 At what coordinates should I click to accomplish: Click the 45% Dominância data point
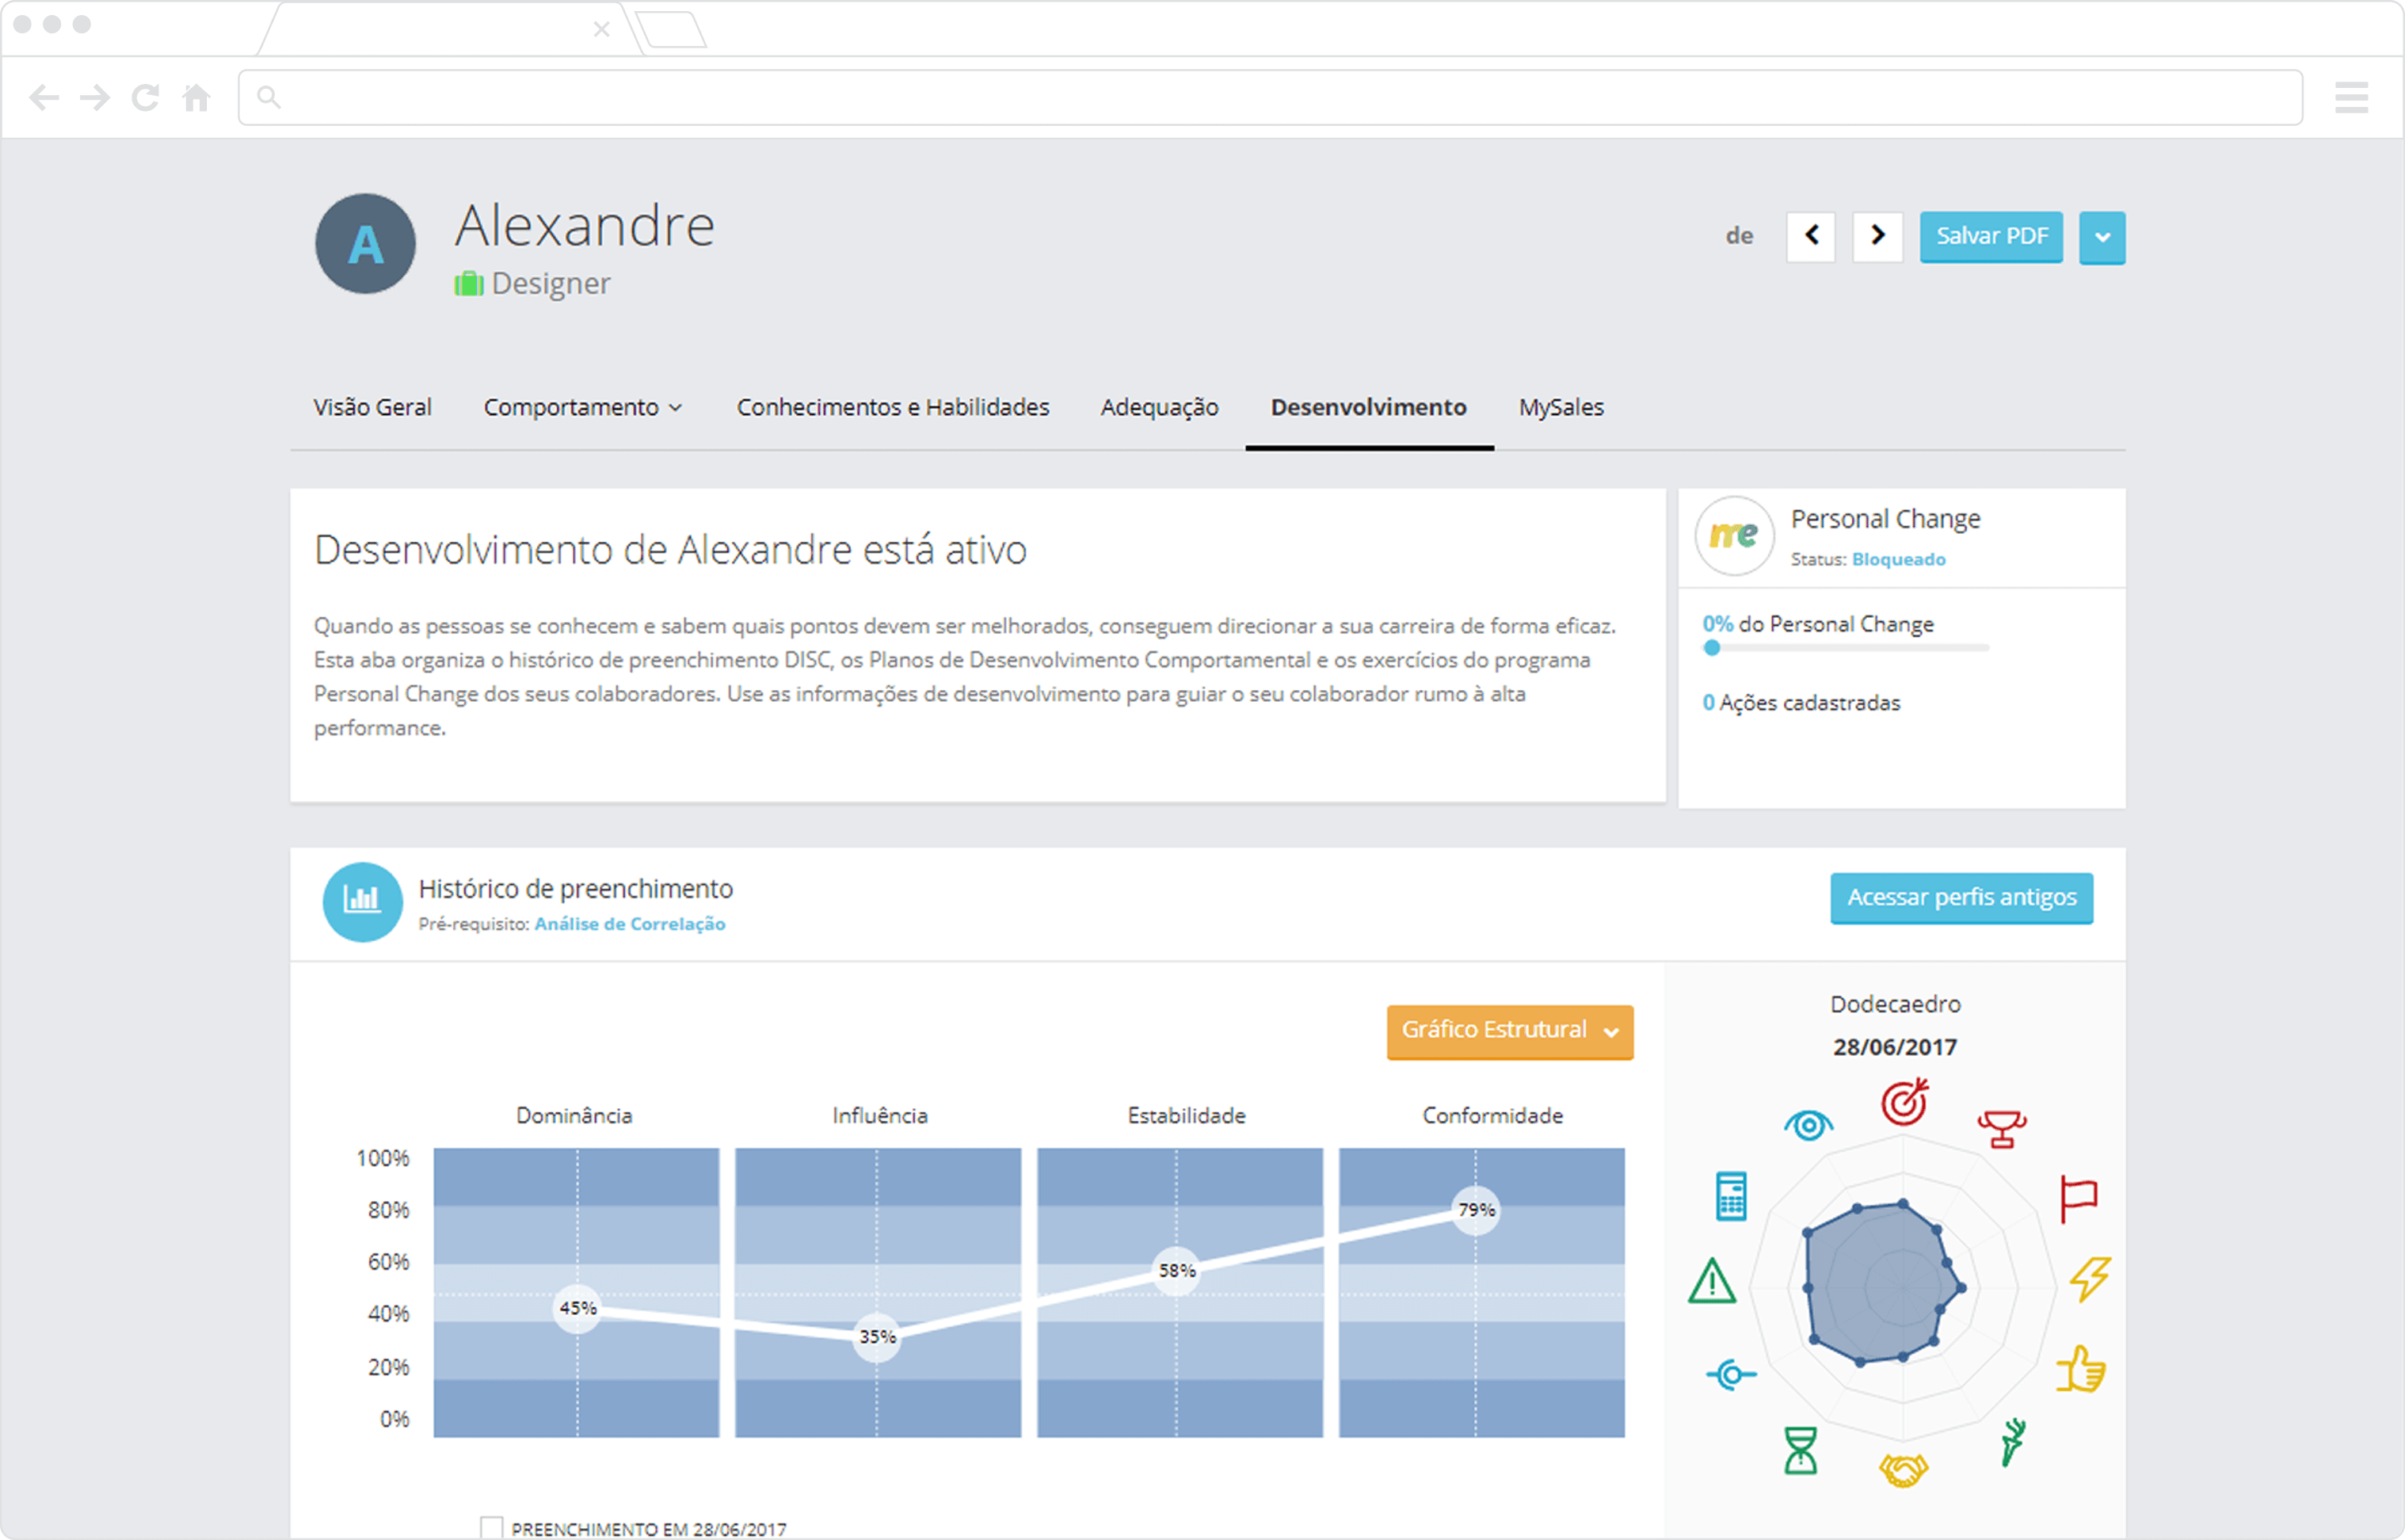[x=577, y=1308]
